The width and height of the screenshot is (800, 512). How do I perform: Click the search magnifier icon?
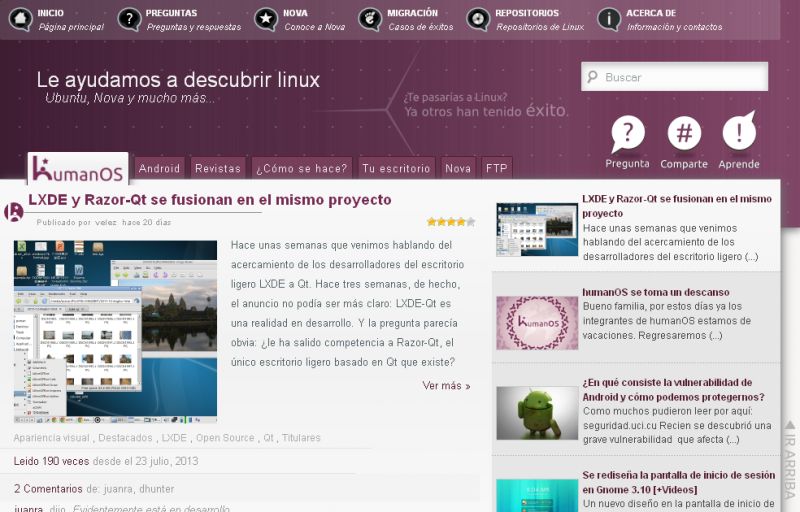tap(592, 77)
